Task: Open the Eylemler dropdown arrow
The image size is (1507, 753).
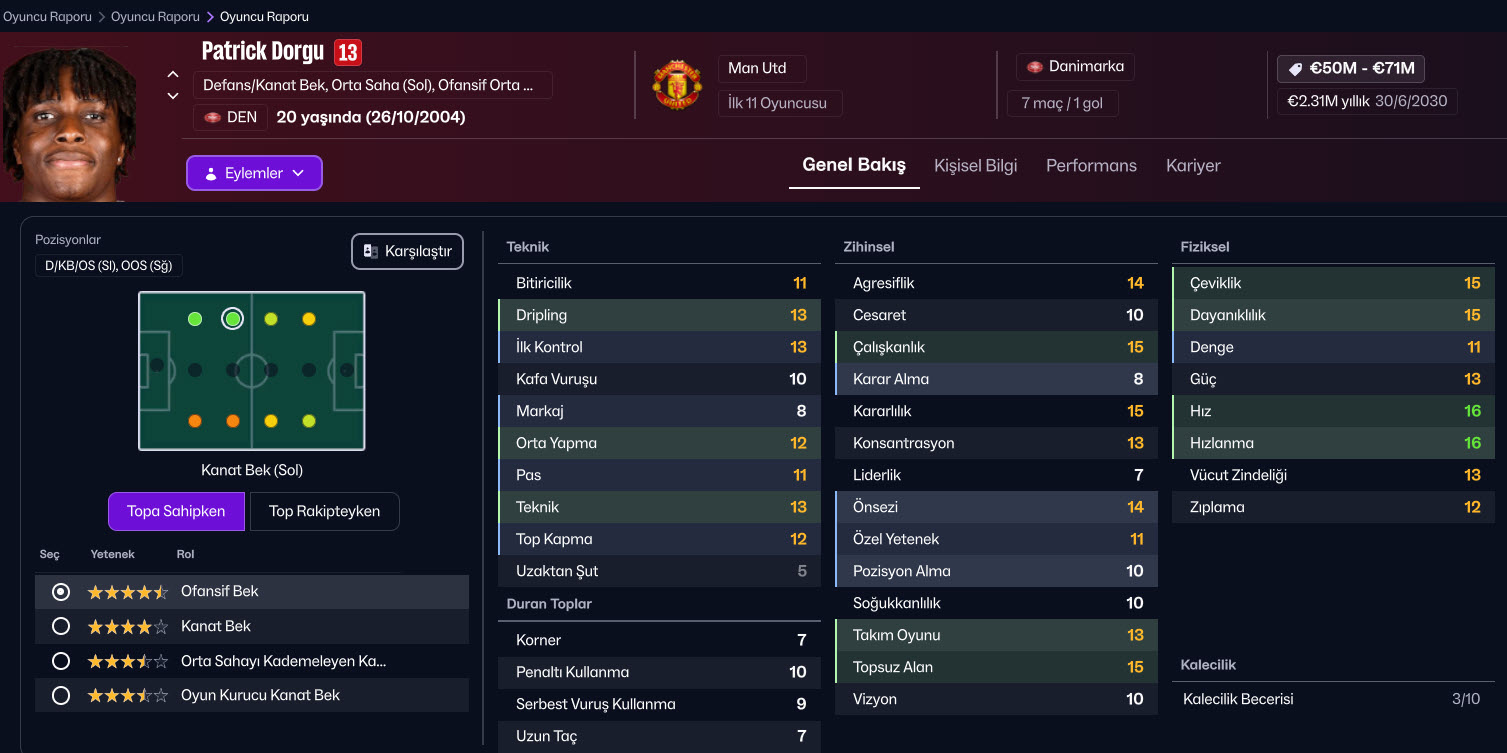Action: (x=298, y=173)
